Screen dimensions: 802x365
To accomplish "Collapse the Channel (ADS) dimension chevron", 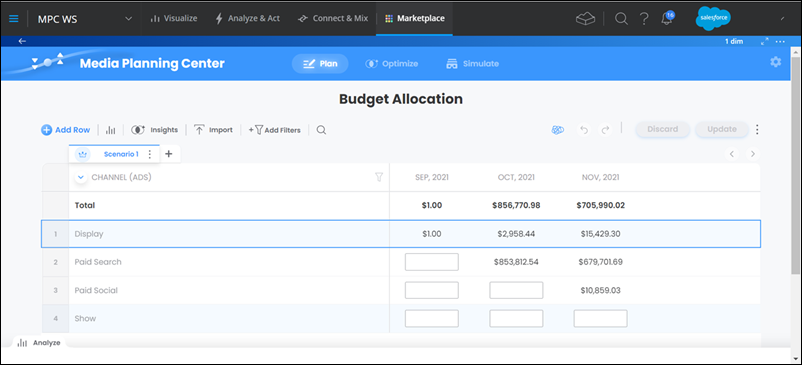I will click(80, 177).
